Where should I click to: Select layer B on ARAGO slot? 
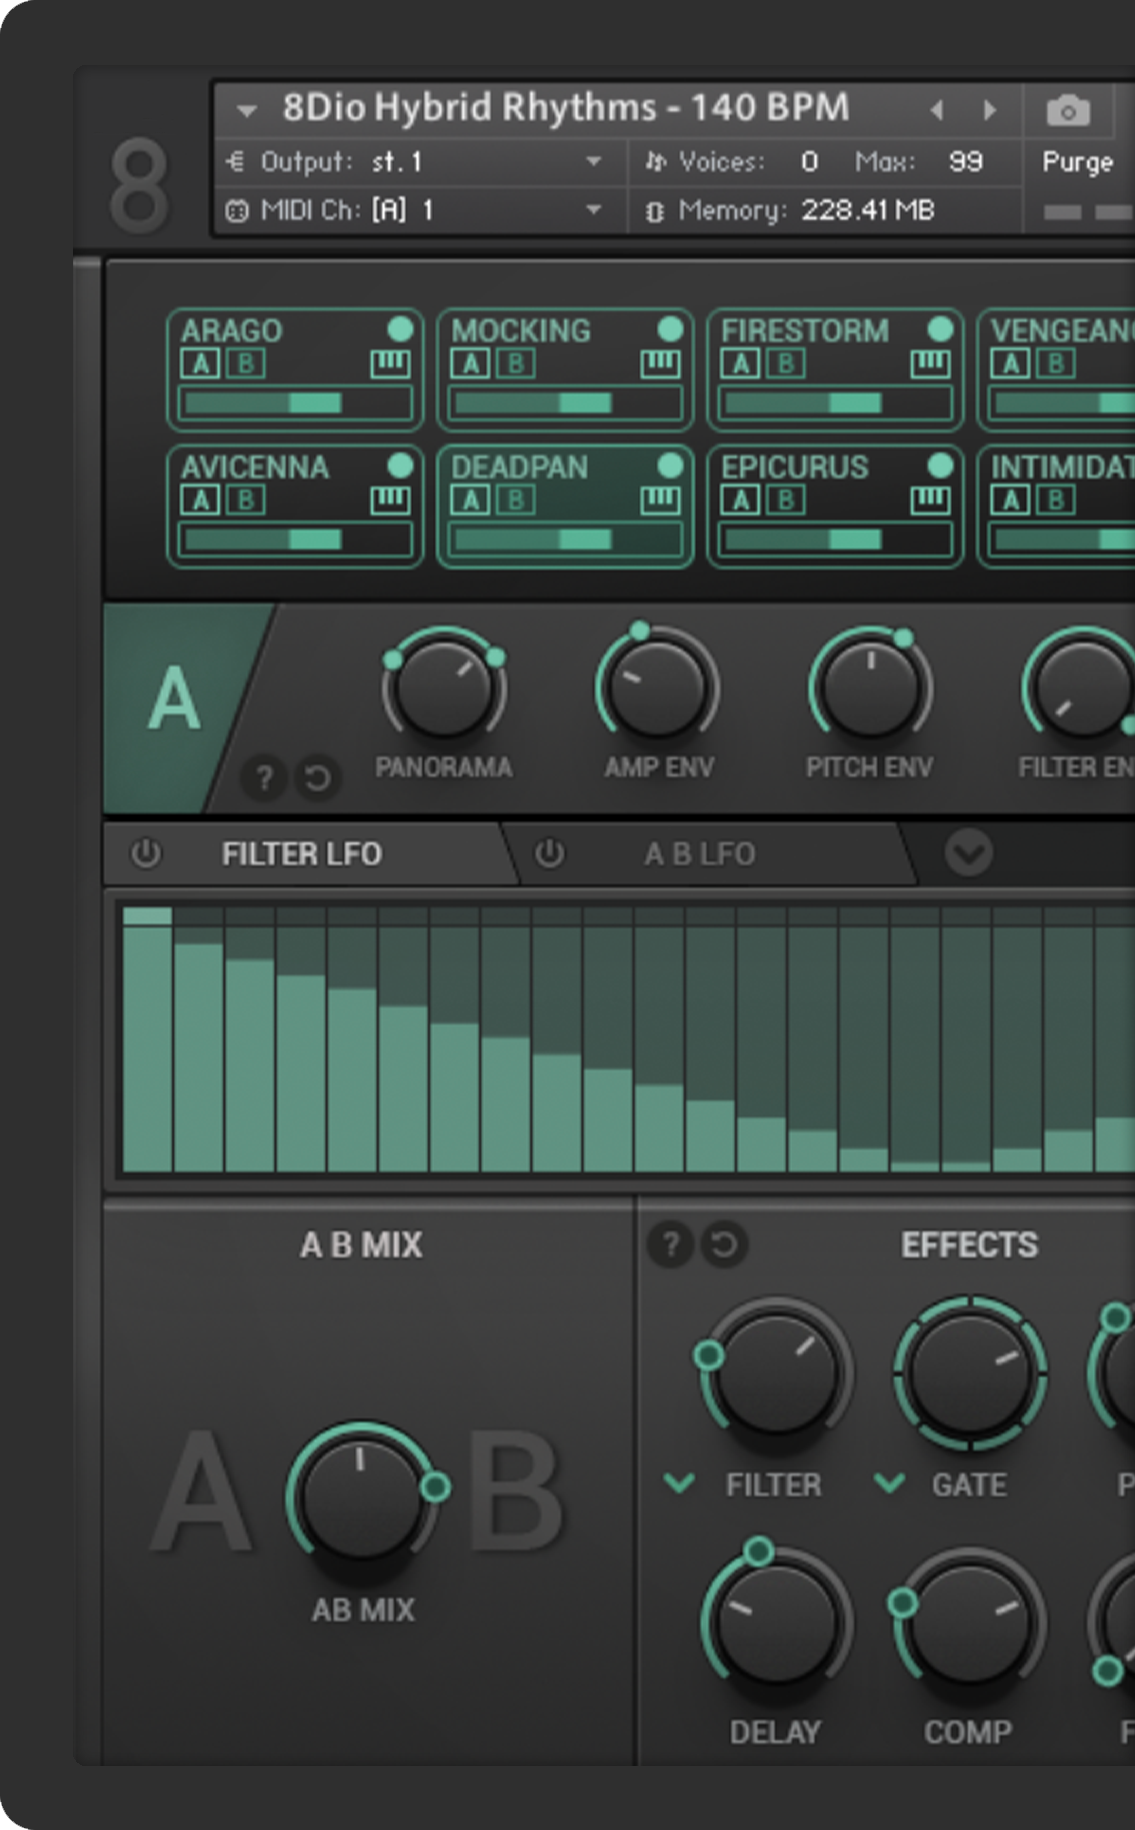tap(246, 363)
